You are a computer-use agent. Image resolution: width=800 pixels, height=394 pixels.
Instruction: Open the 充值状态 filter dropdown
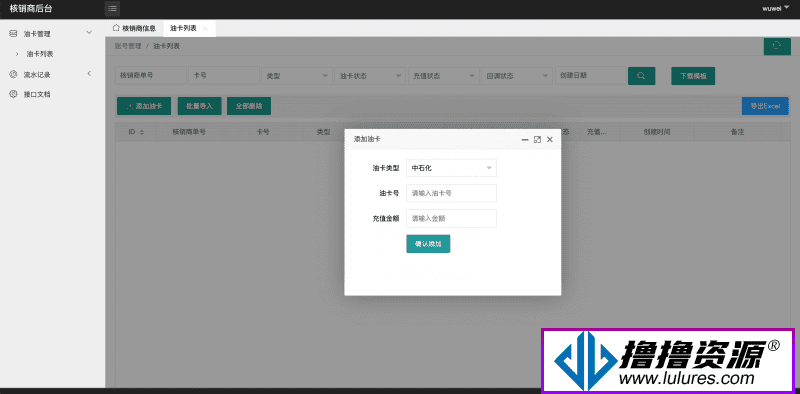click(x=444, y=76)
